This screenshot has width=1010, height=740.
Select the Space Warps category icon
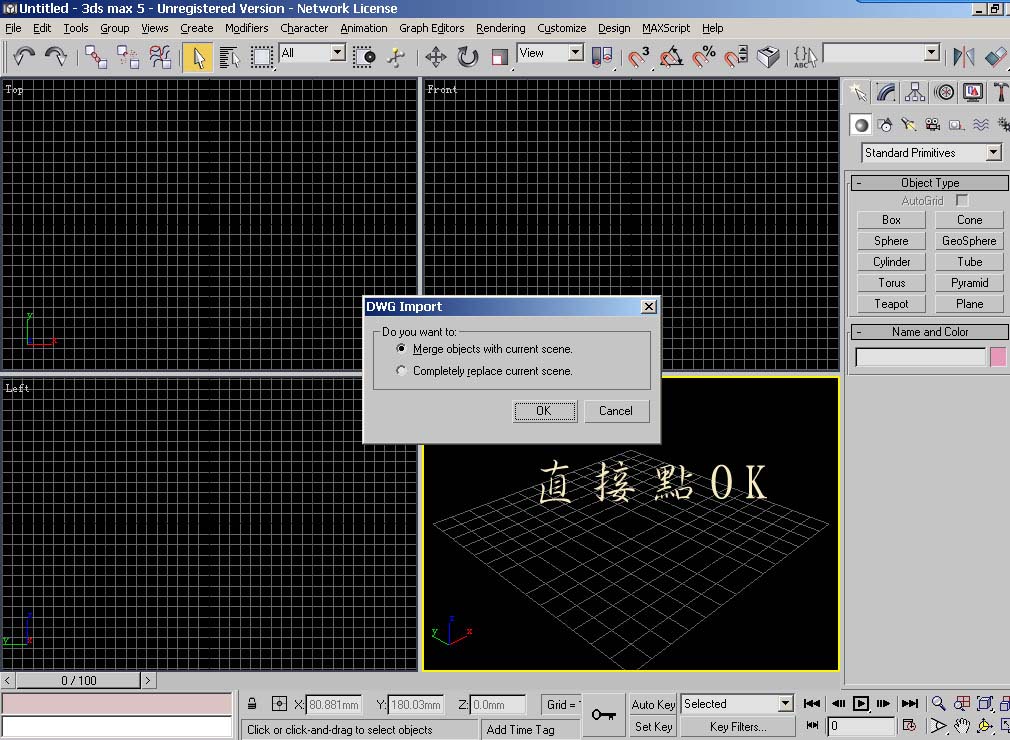pyautogui.click(x=980, y=125)
